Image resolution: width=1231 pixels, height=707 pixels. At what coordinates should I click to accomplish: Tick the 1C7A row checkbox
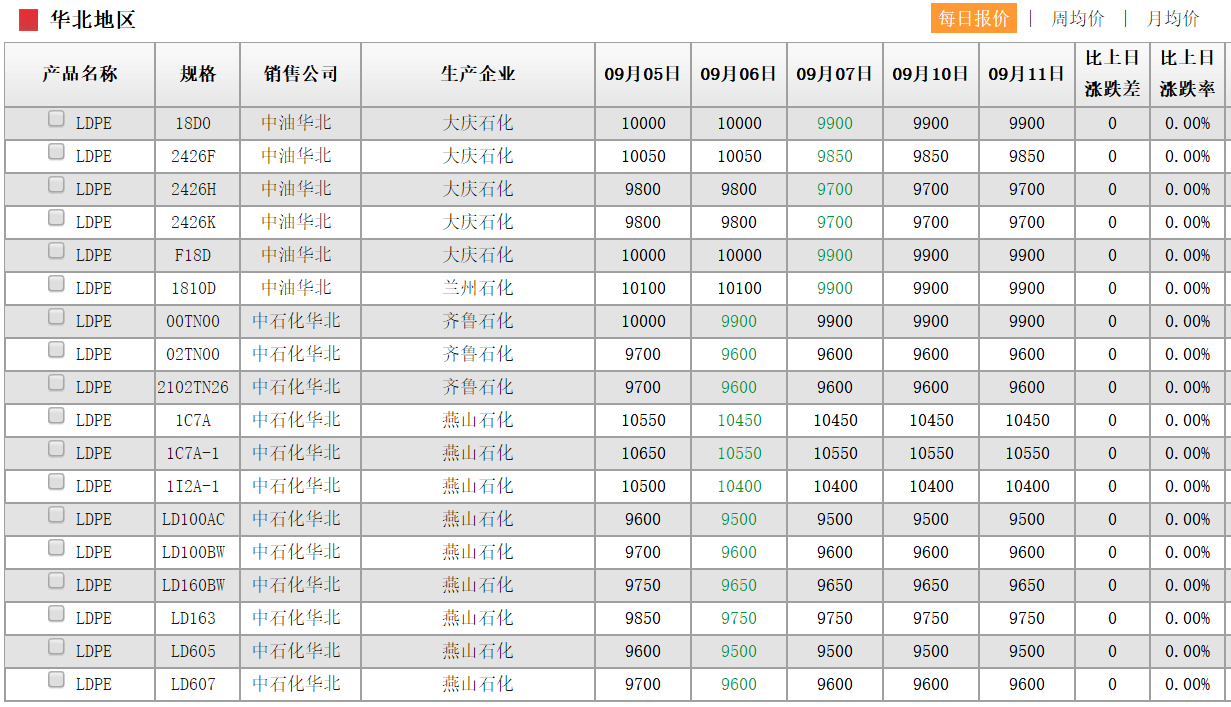point(57,416)
